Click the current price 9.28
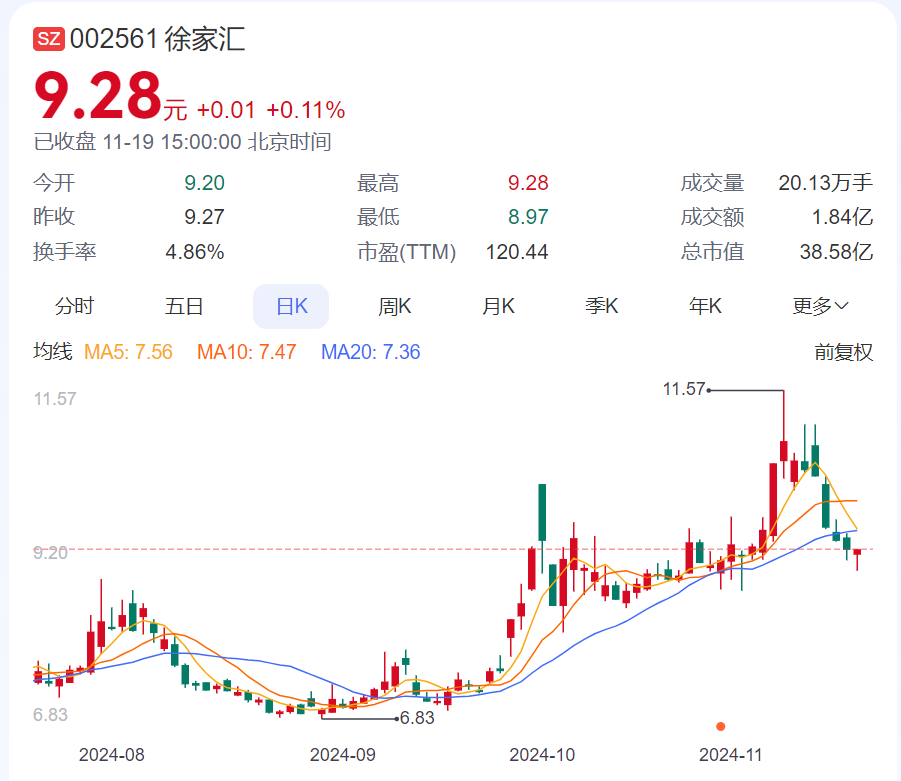The height and width of the screenshot is (781, 901). 97,95
